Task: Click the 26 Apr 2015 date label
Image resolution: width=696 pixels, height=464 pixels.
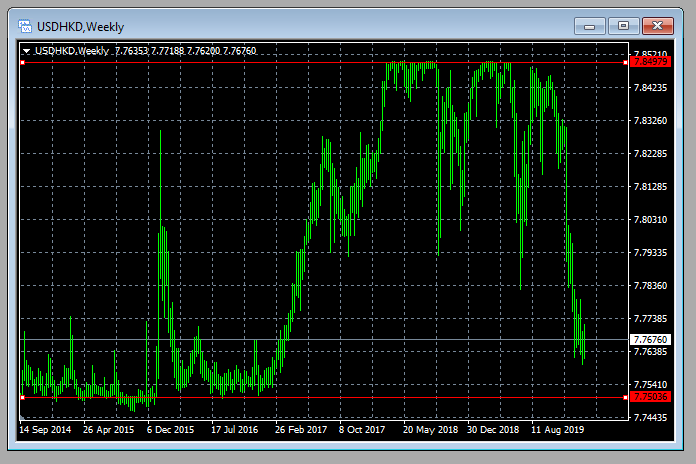Action: 109,430
